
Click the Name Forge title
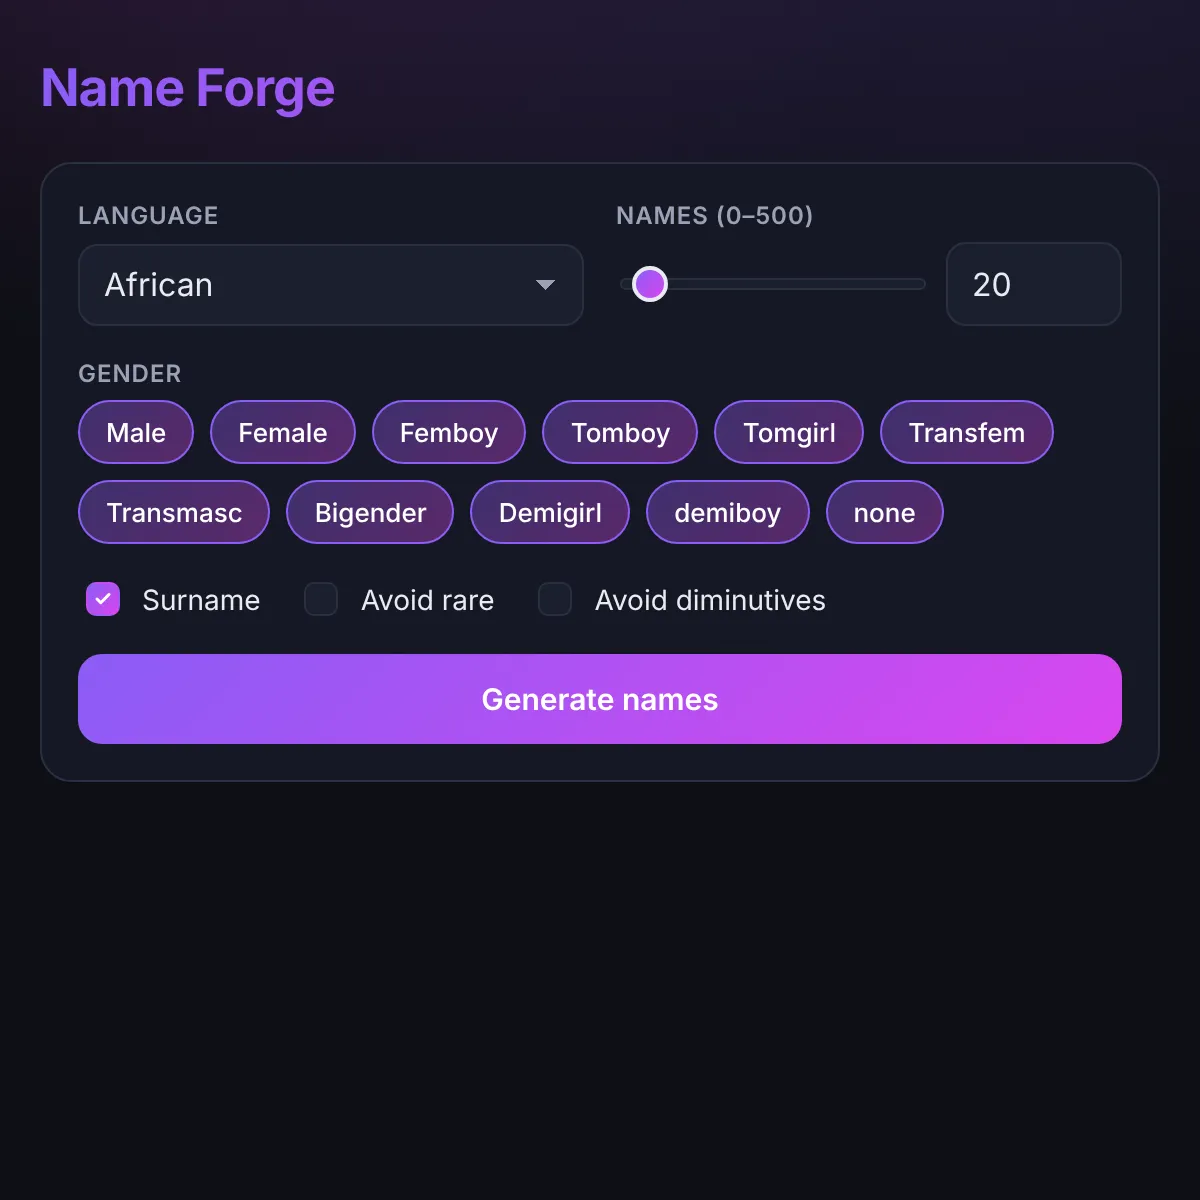188,88
